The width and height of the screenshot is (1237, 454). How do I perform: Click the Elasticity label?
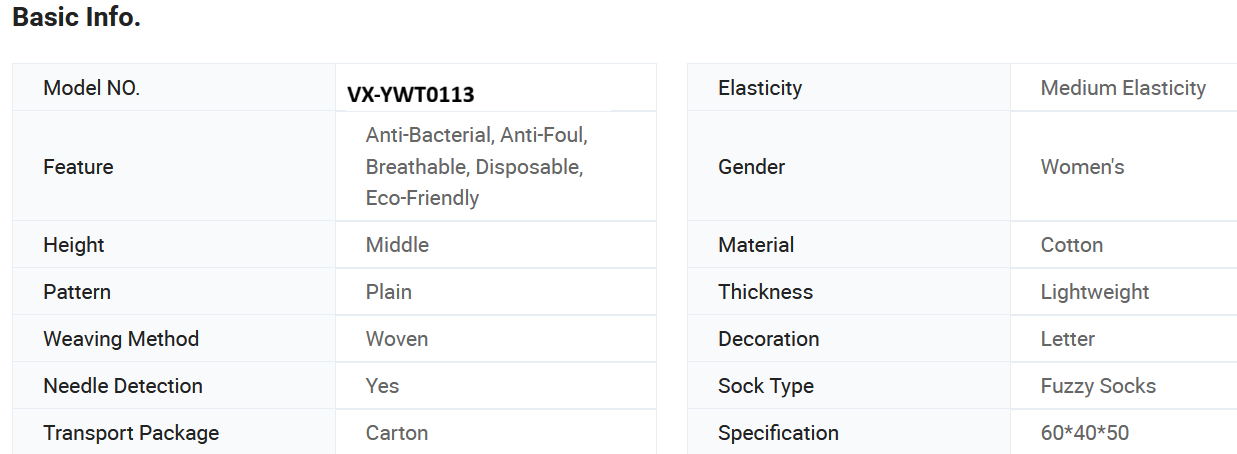click(x=760, y=88)
